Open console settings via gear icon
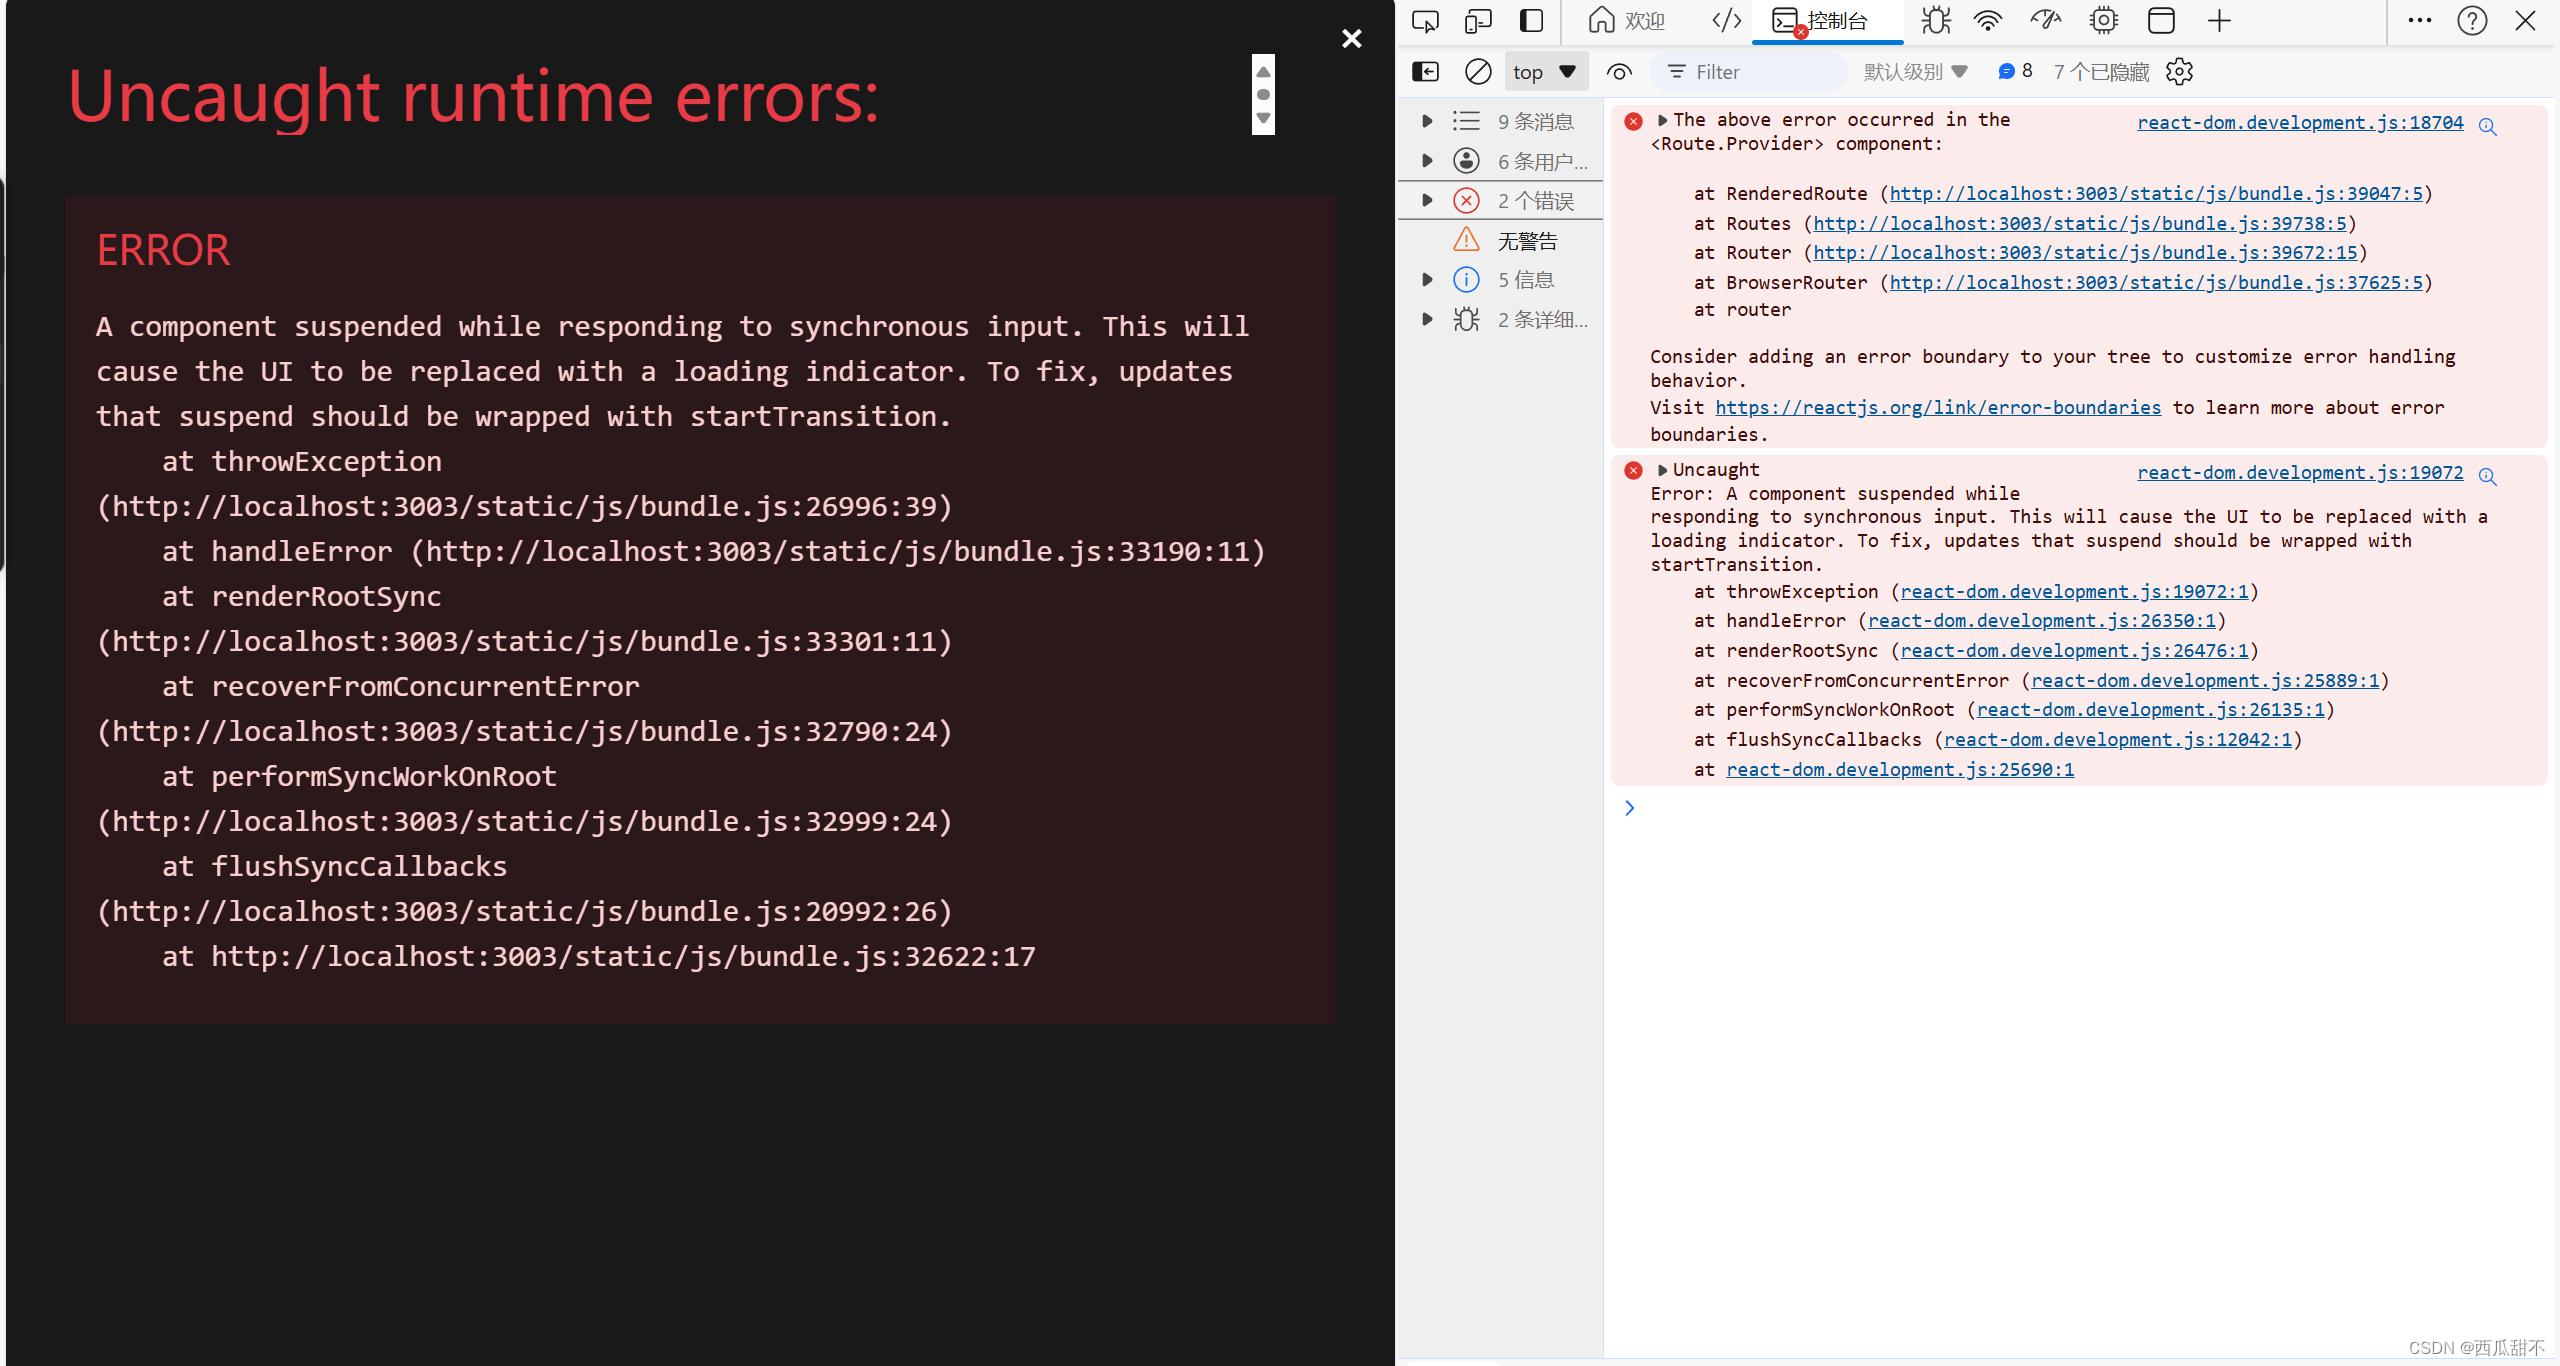 2178,71
